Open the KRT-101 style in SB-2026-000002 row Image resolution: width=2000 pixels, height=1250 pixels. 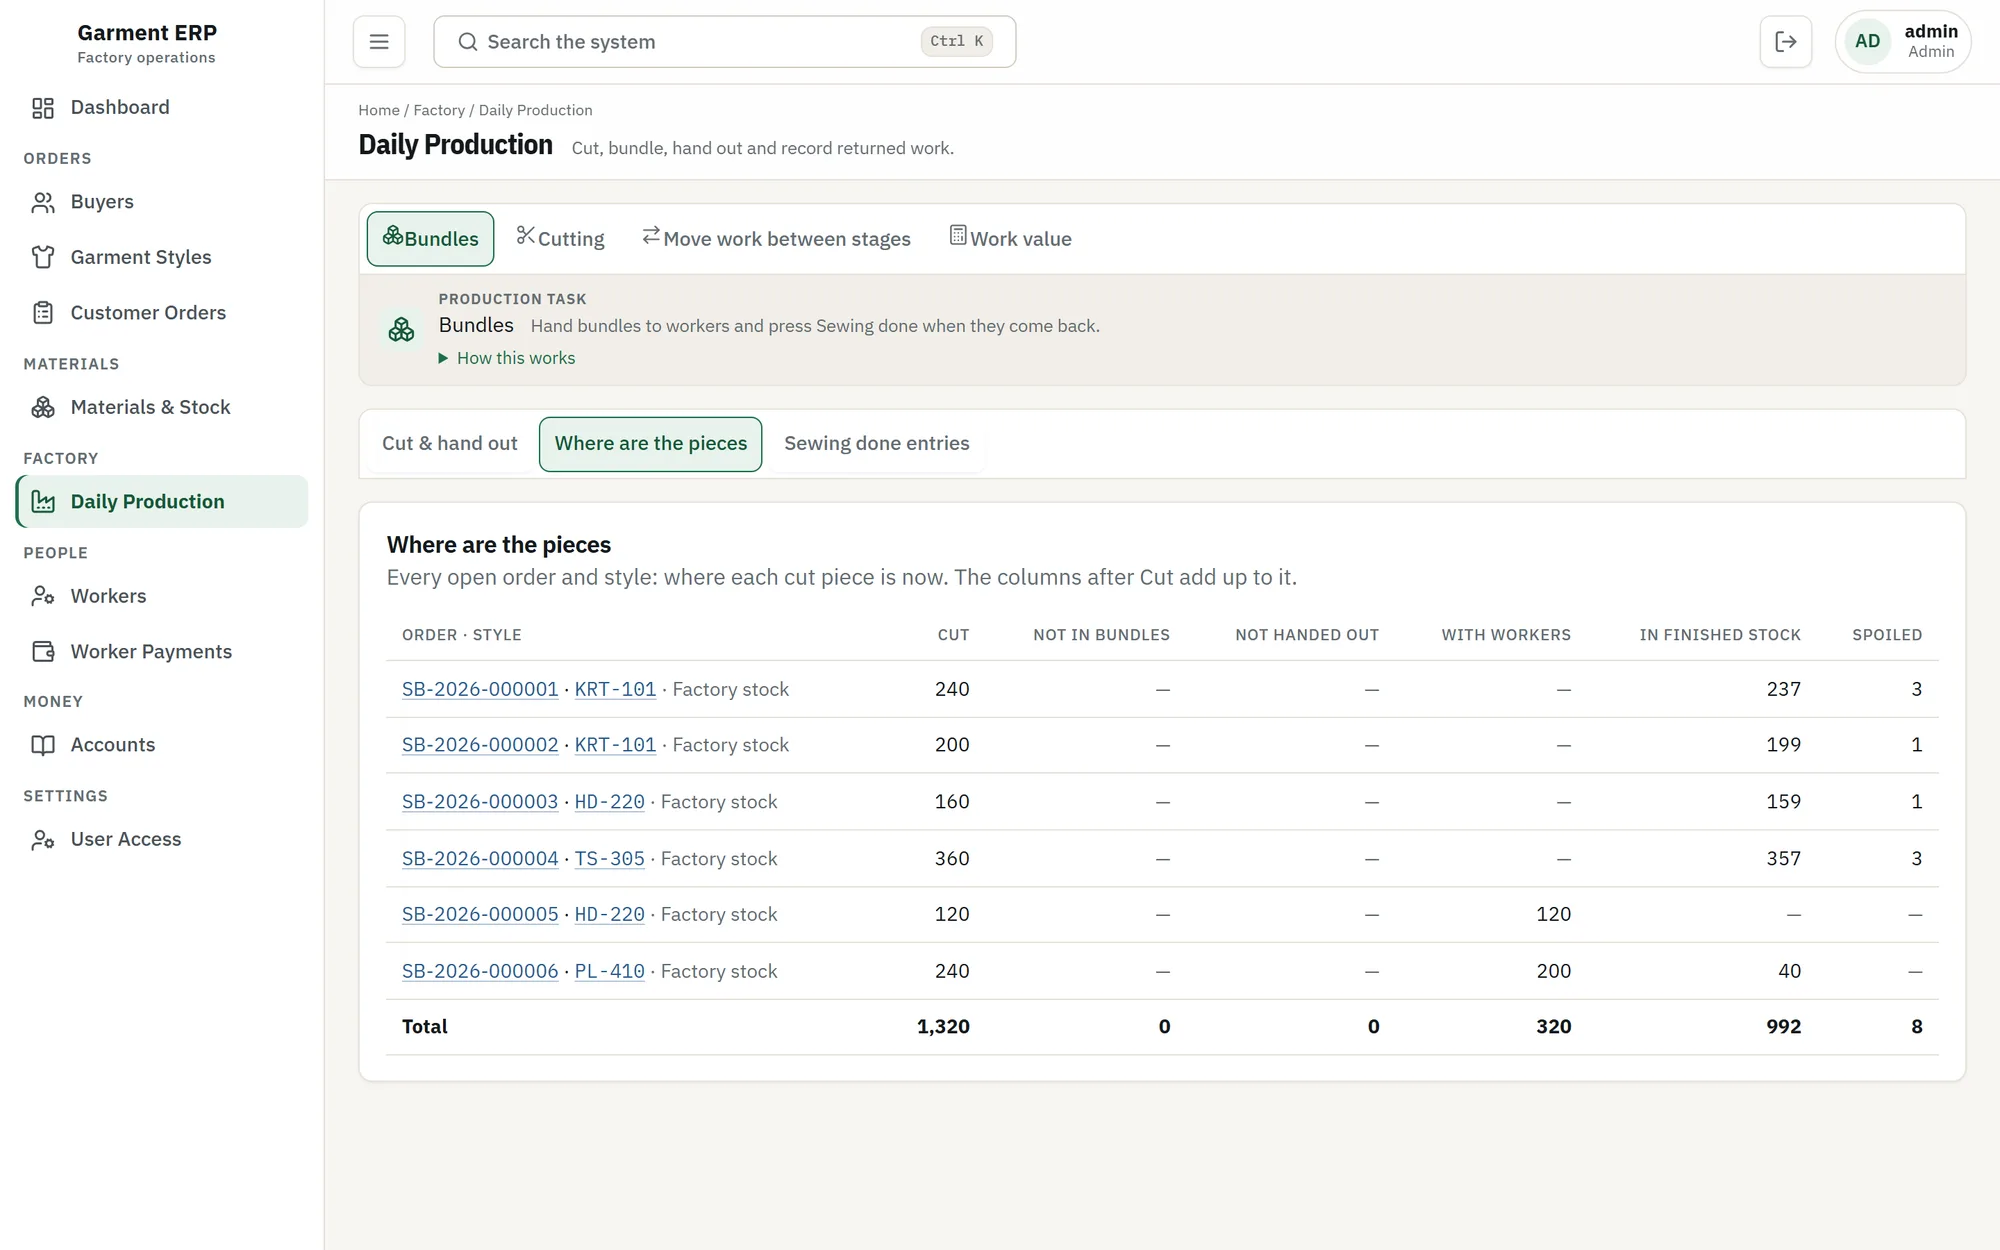616,746
